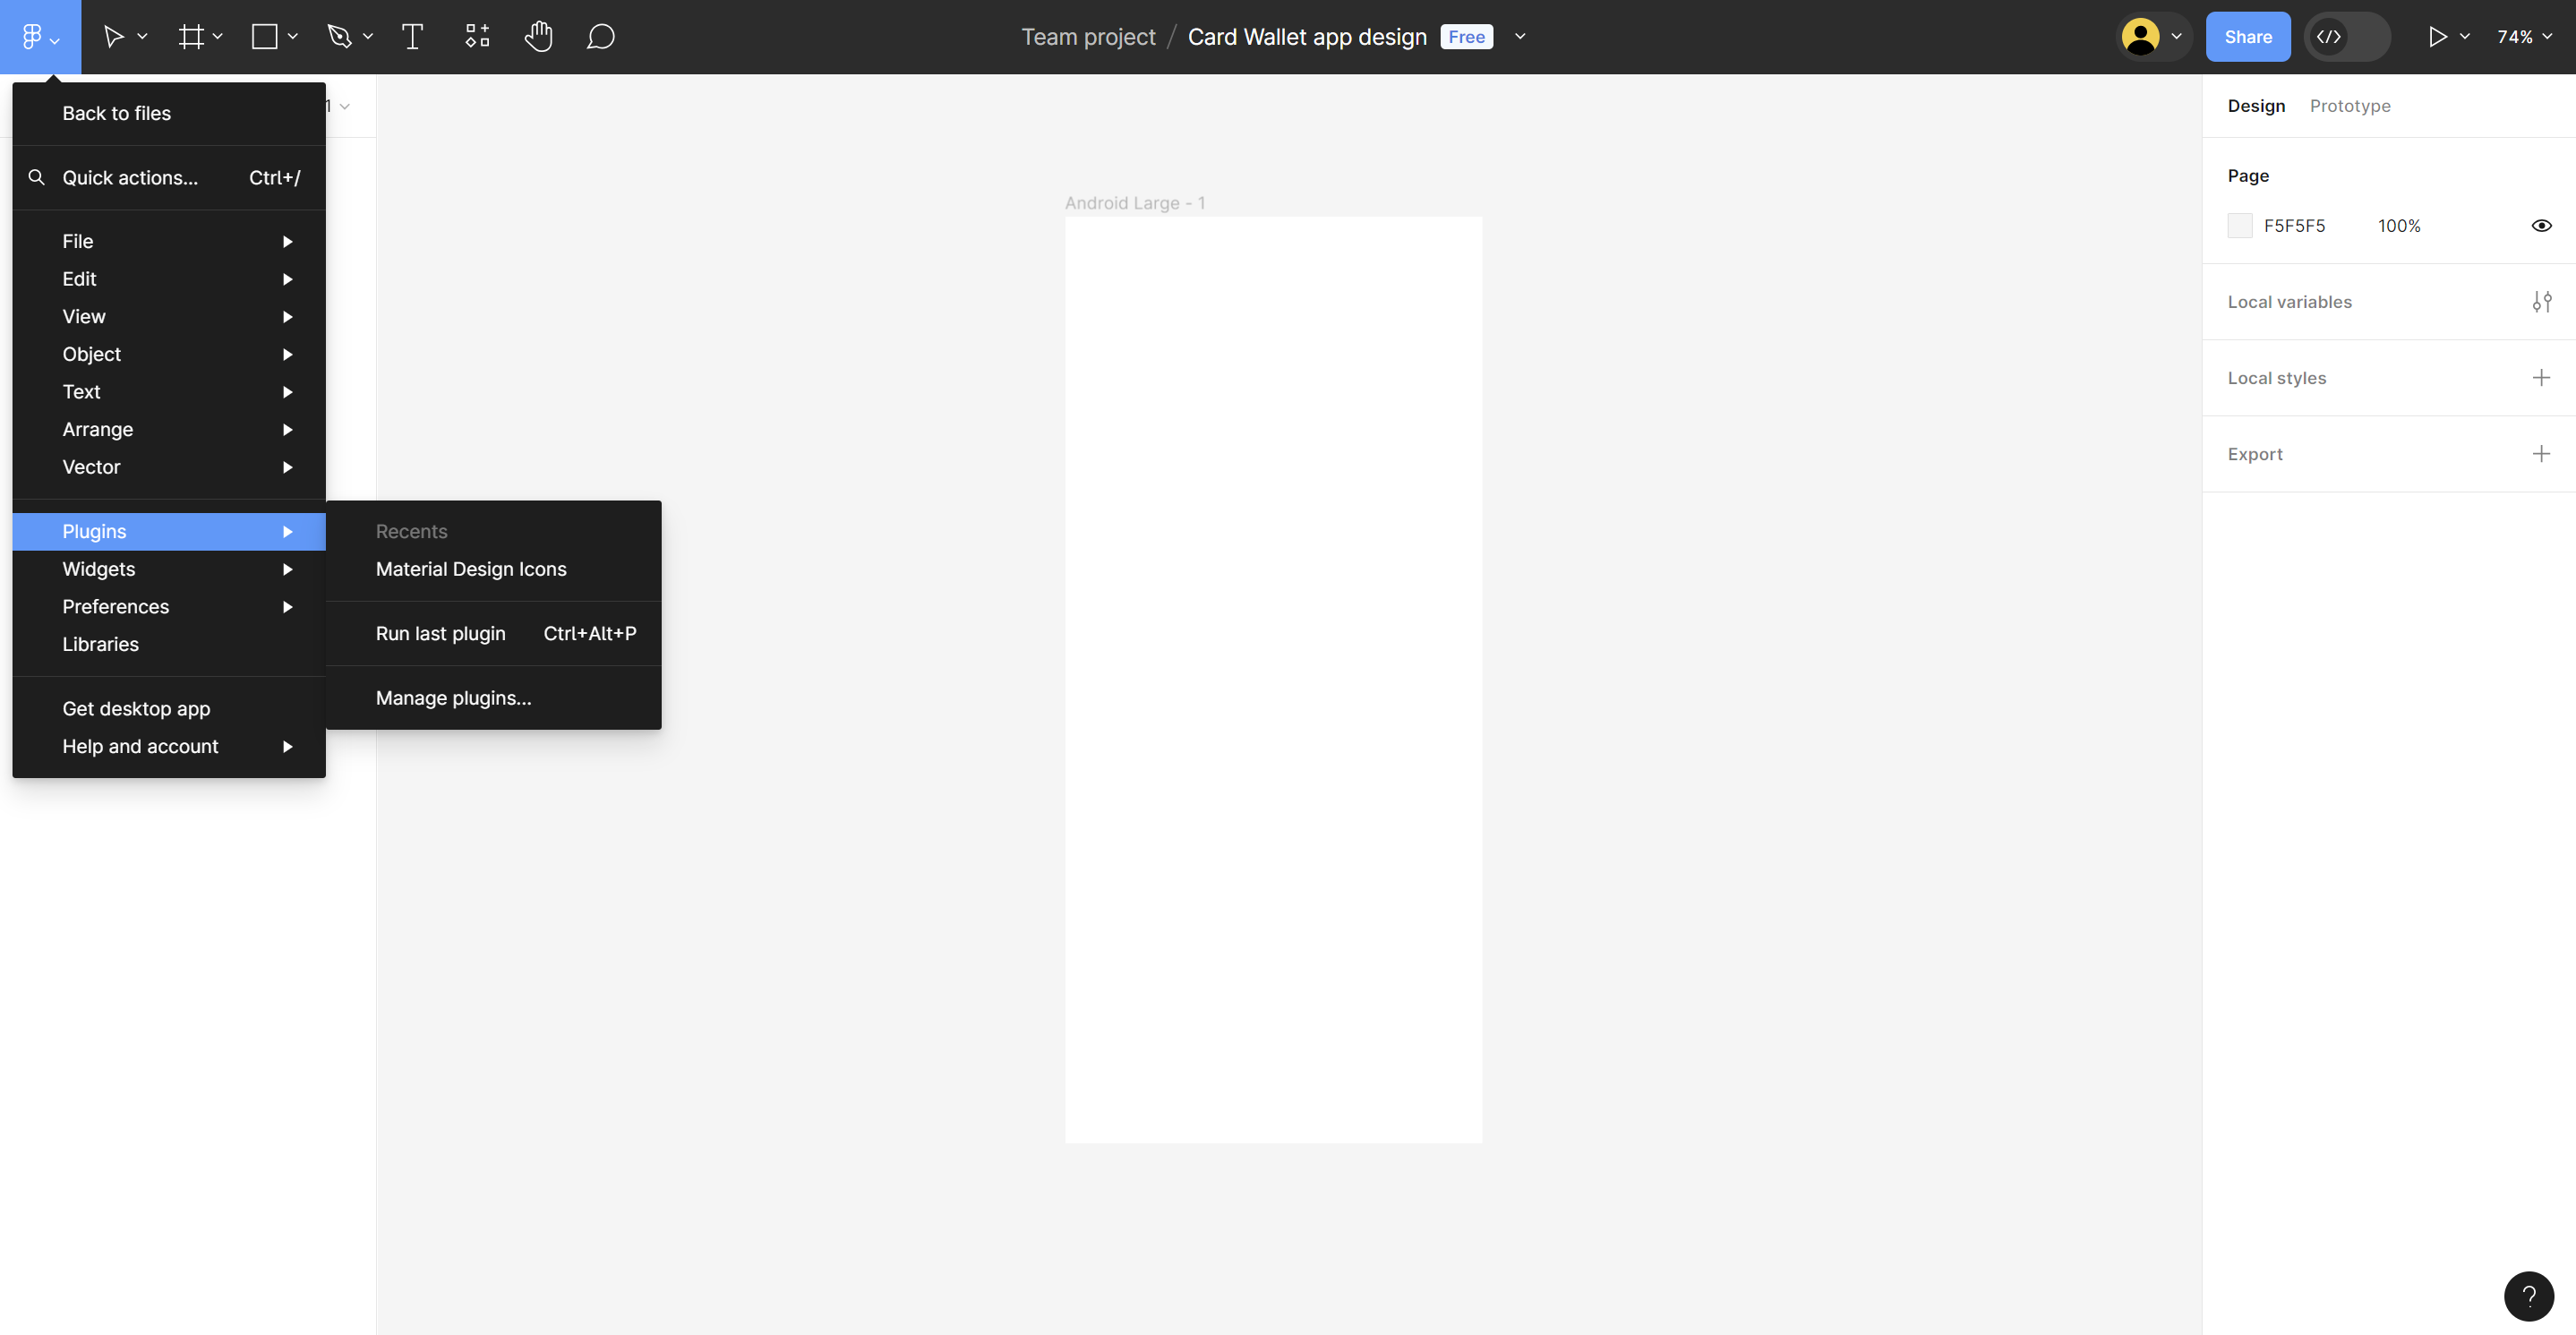The height and width of the screenshot is (1335, 2576).
Task: Select the Comment tool
Action: click(x=600, y=37)
